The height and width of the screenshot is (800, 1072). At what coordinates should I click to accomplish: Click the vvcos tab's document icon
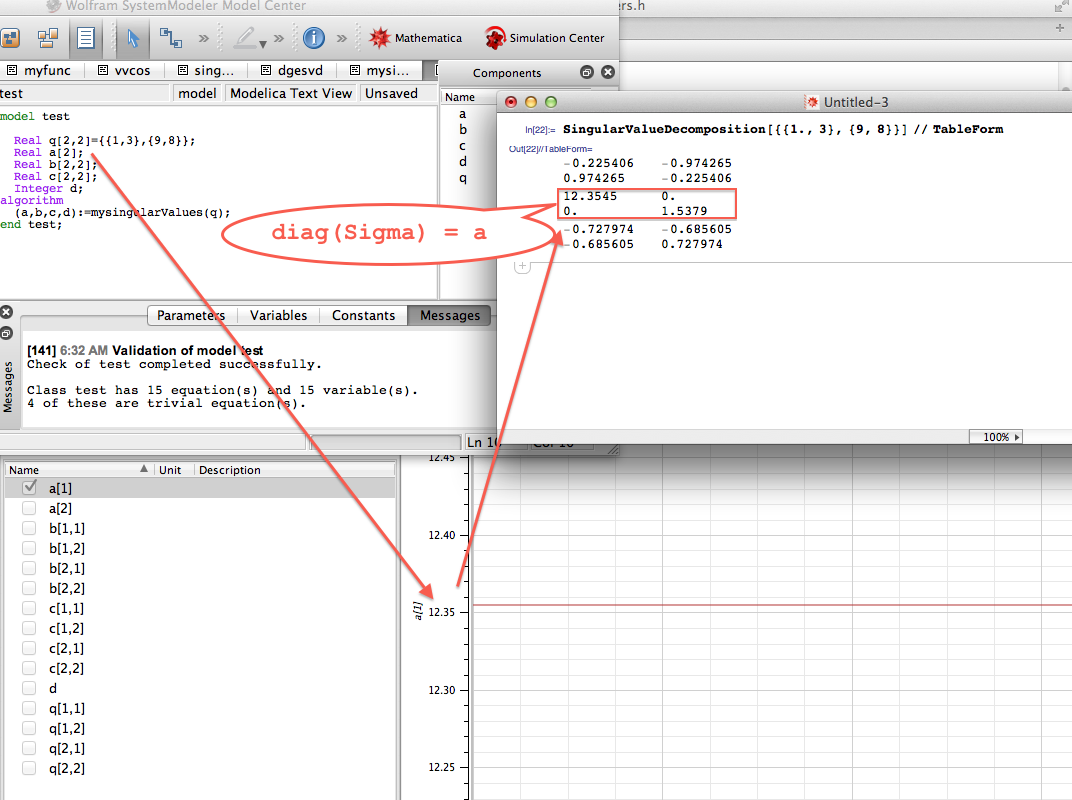[x=103, y=70]
